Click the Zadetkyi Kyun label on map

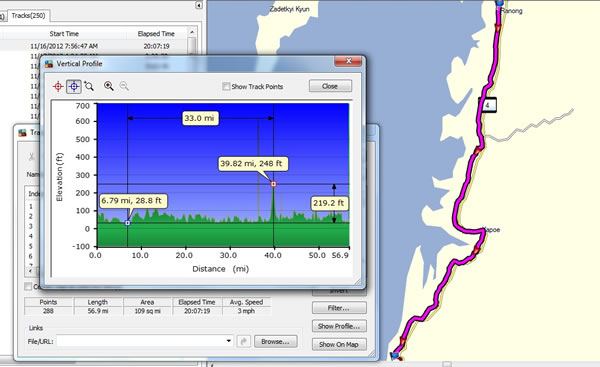click(x=290, y=9)
